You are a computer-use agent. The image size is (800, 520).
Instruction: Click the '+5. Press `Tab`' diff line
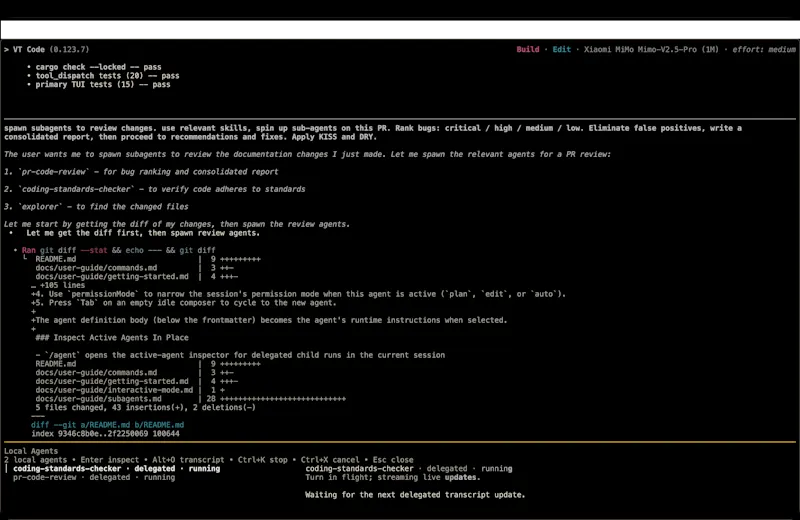pyautogui.click(x=184, y=303)
